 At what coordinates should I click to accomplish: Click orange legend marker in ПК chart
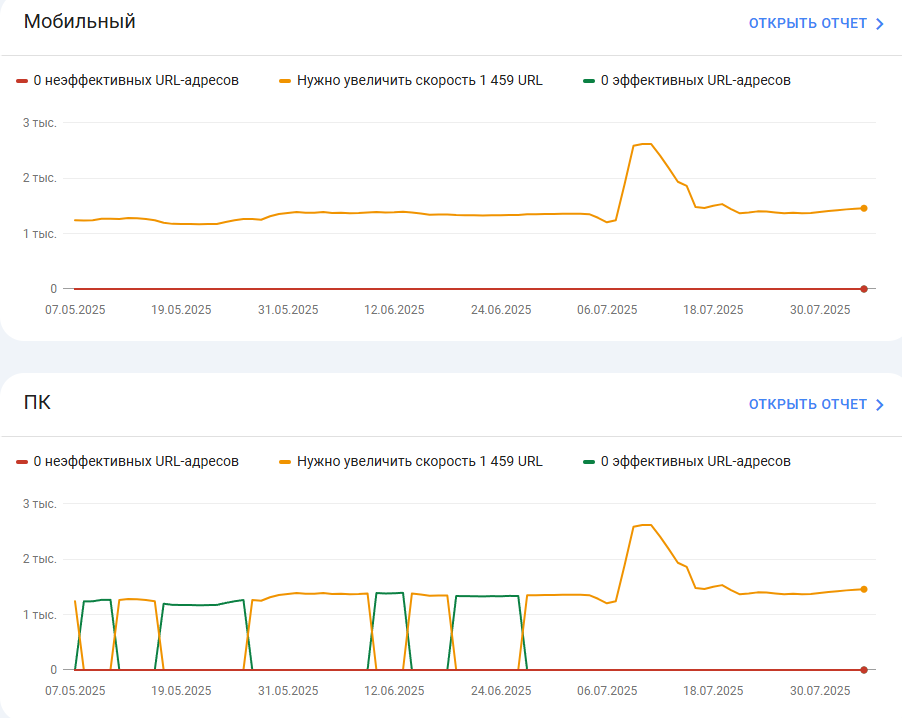(285, 462)
